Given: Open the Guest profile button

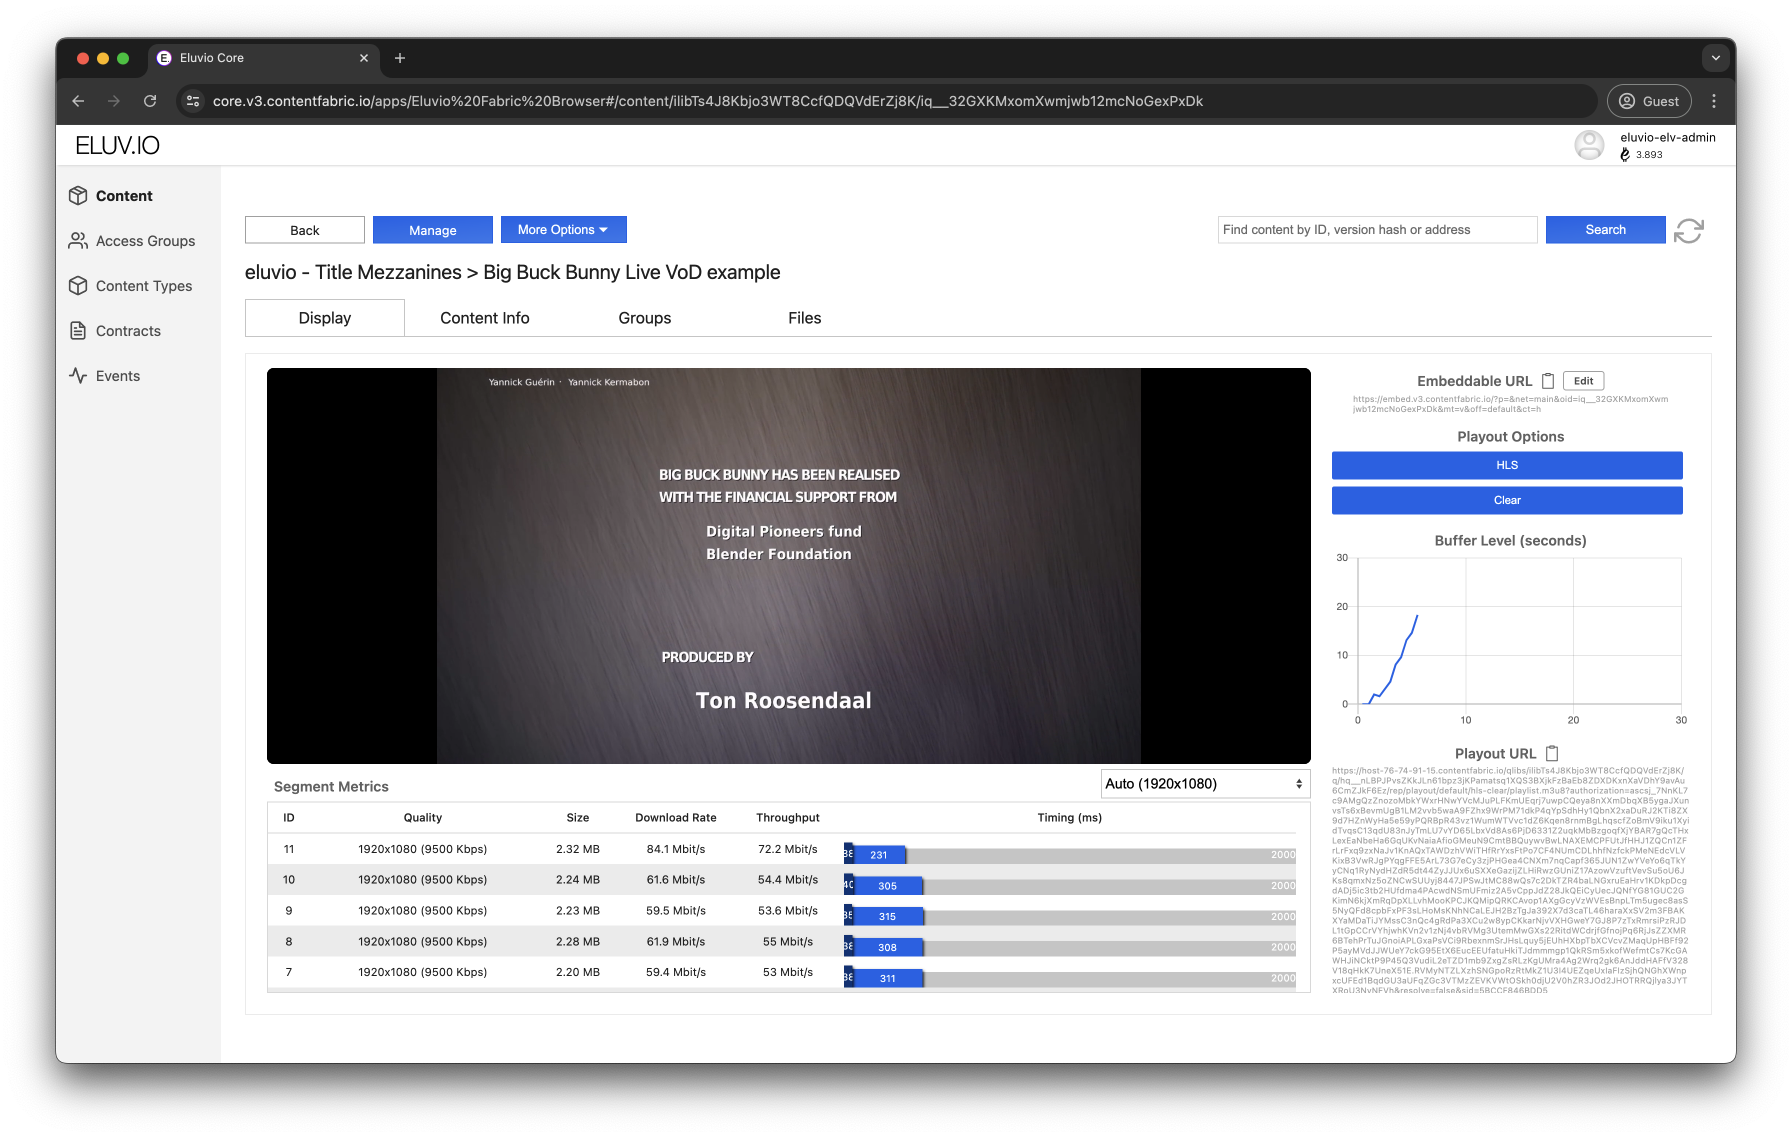Looking at the screenshot, I should pyautogui.click(x=1649, y=101).
